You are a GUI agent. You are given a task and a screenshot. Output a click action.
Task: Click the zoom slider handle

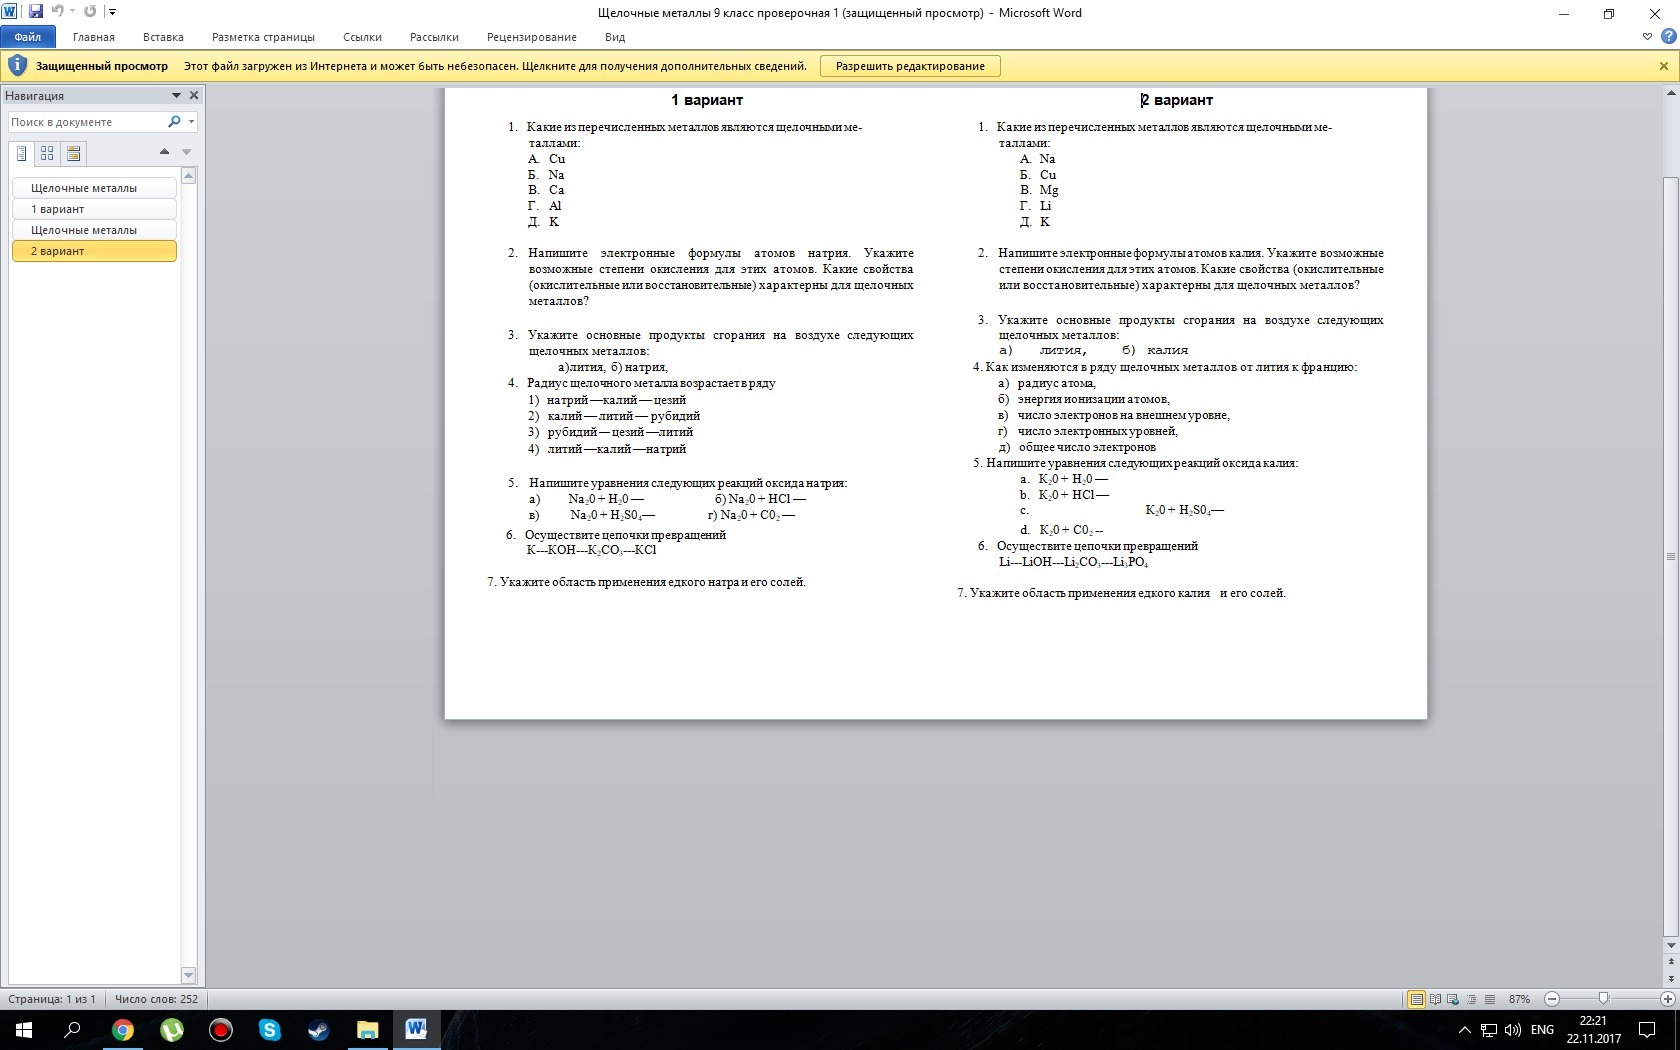coord(1603,999)
